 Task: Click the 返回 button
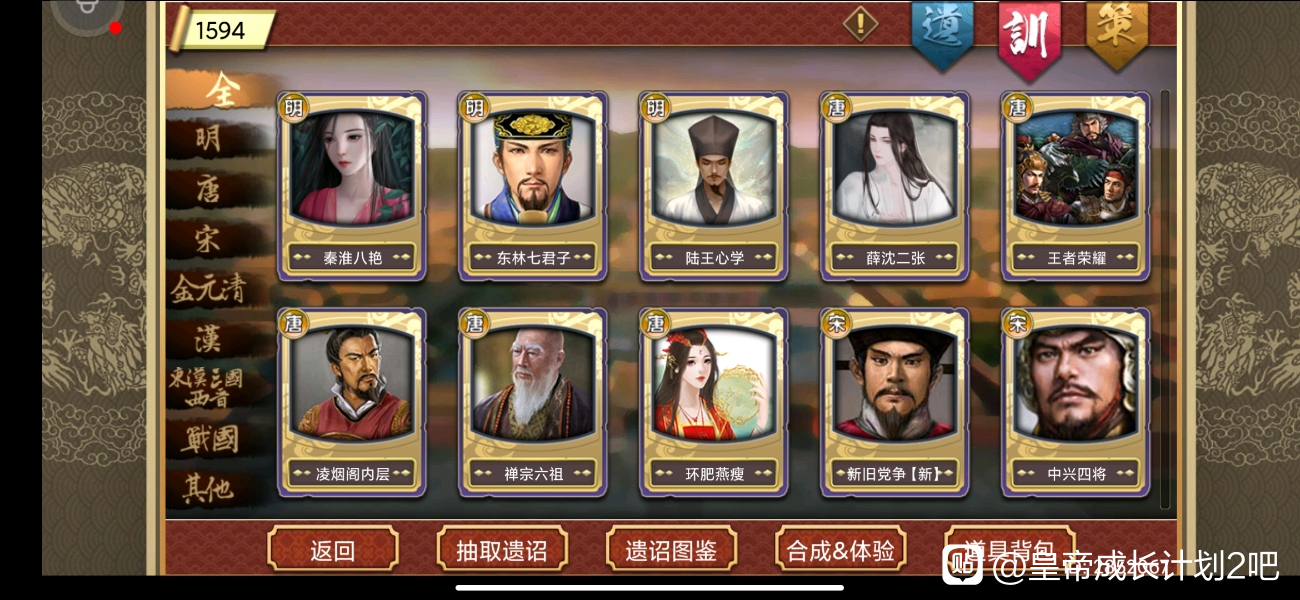333,550
